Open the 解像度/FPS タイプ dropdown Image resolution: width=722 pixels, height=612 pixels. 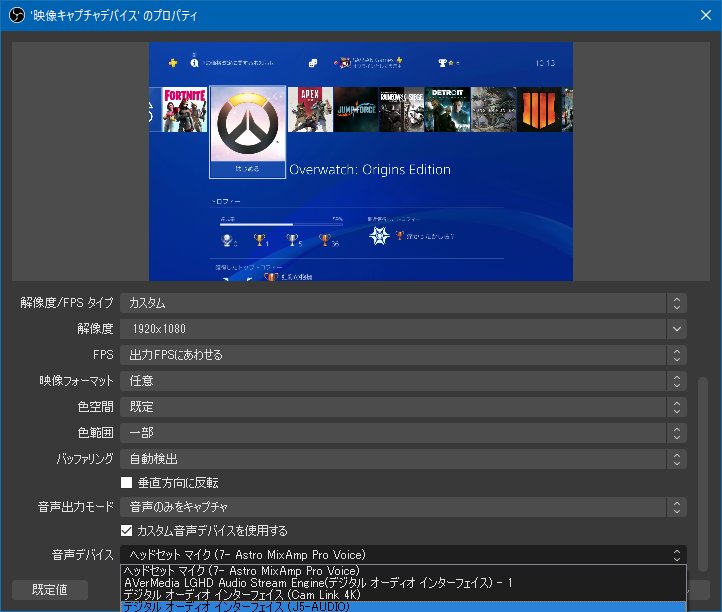pos(403,303)
